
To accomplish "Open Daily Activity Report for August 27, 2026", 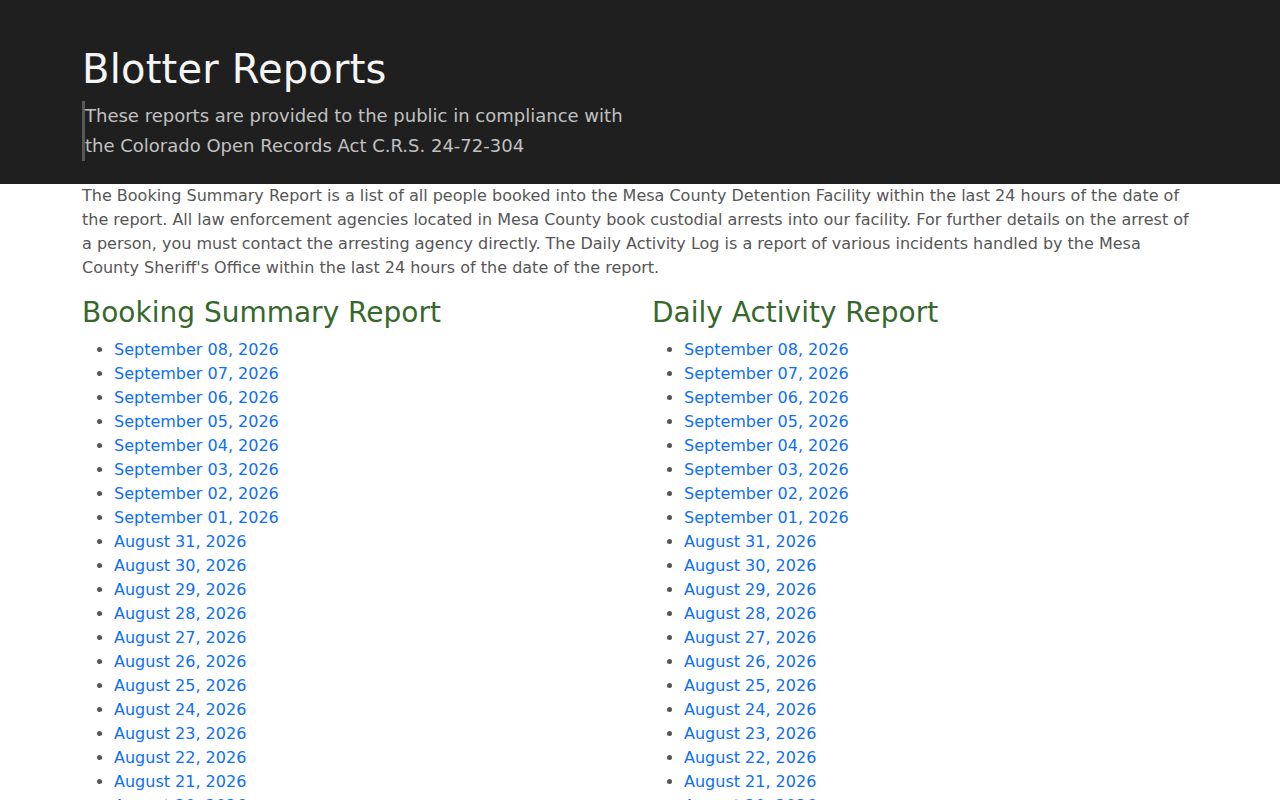I will pos(750,637).
